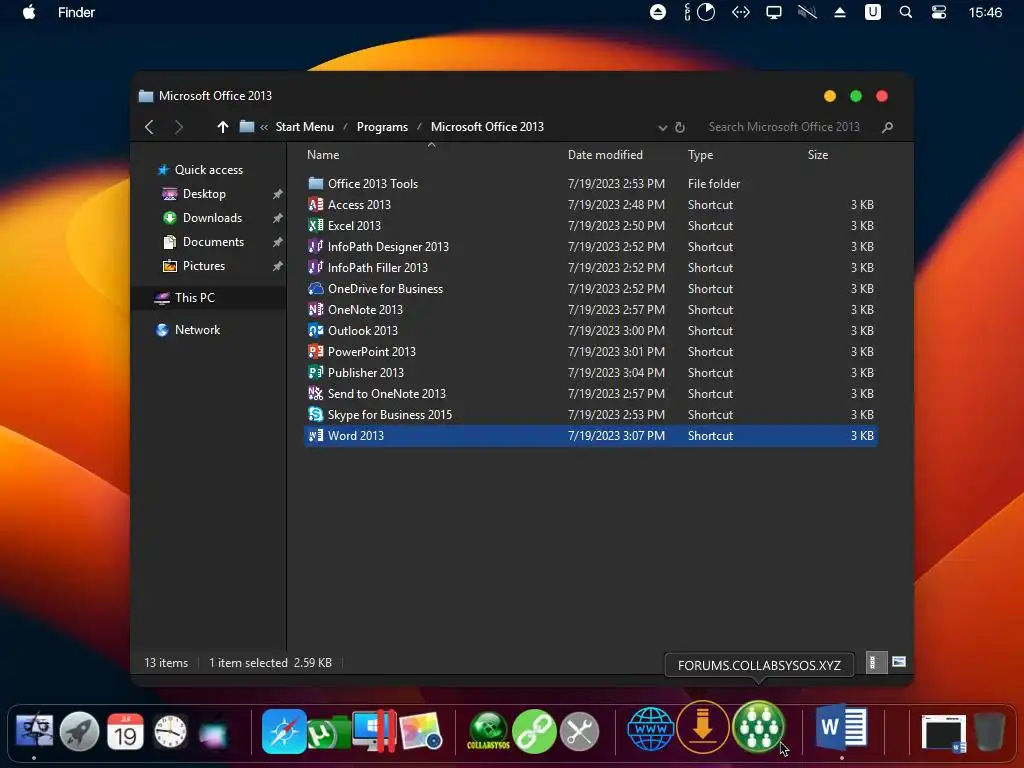The width and height of the screenshot is (1024, 768).
Task: Open the WWW globe dock icon
Action: coord(650,729)
